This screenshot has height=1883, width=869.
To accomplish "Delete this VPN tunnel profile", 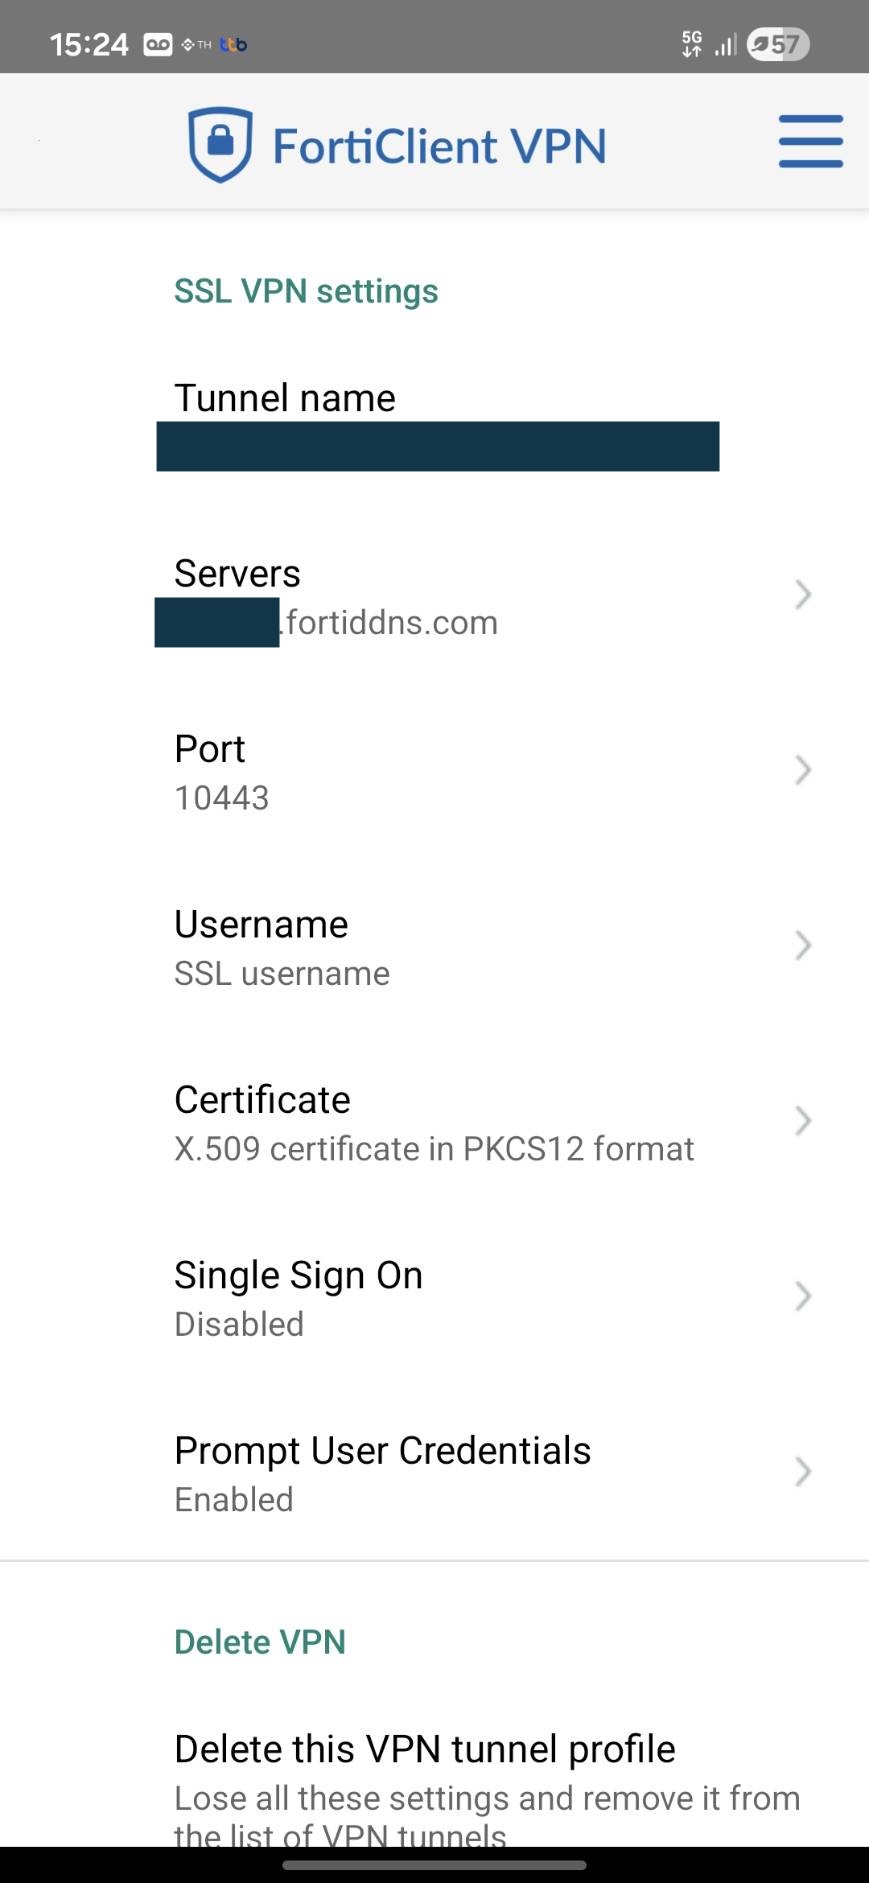I will tap(425, 1749).
